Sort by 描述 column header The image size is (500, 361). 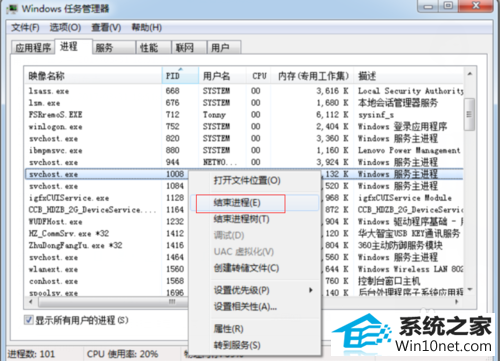tap(409, 76)
